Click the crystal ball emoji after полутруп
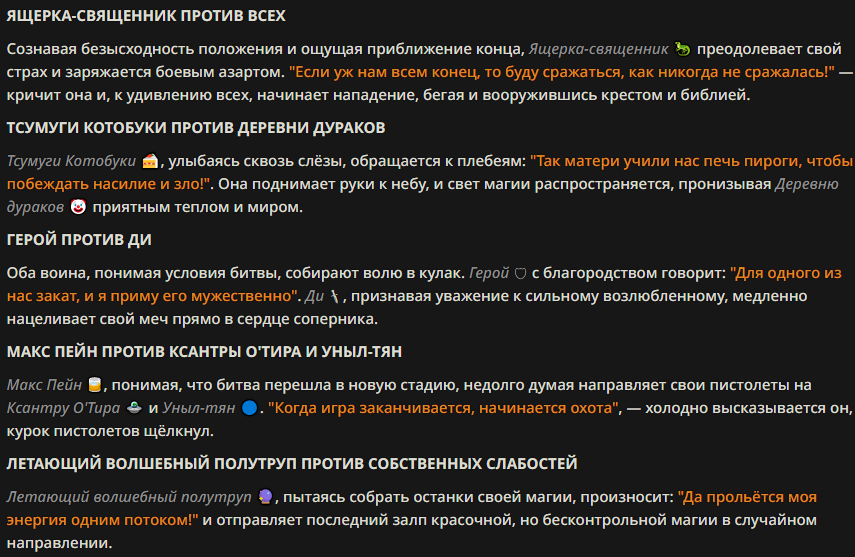The width and height of the screenshot is (855, 557). click(265, 497)
